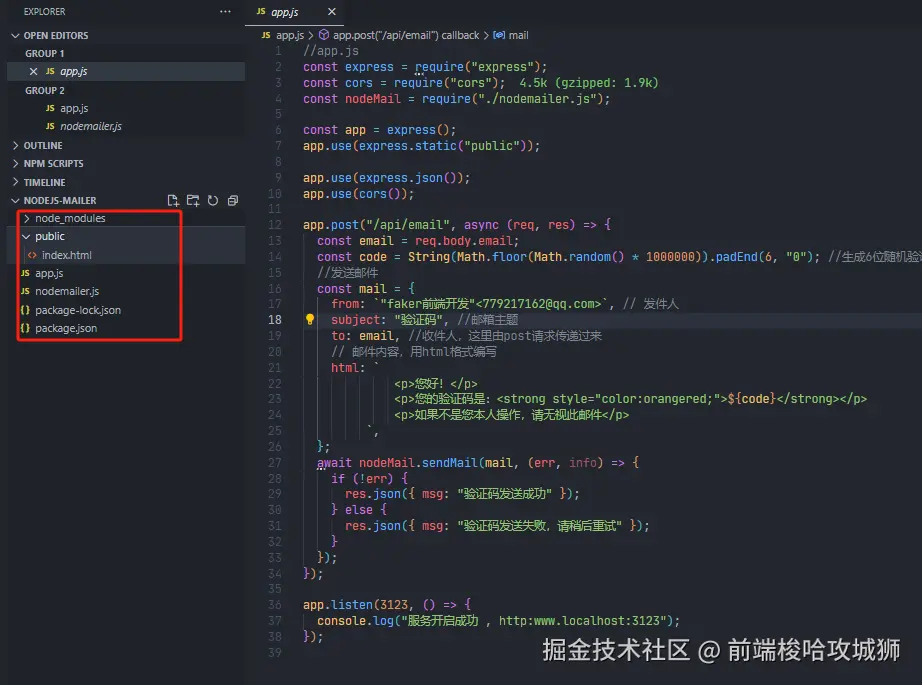Click the mail breadcrumb segment
The width and height of the screenshot is (922, 685).
[x=518, y=35]
